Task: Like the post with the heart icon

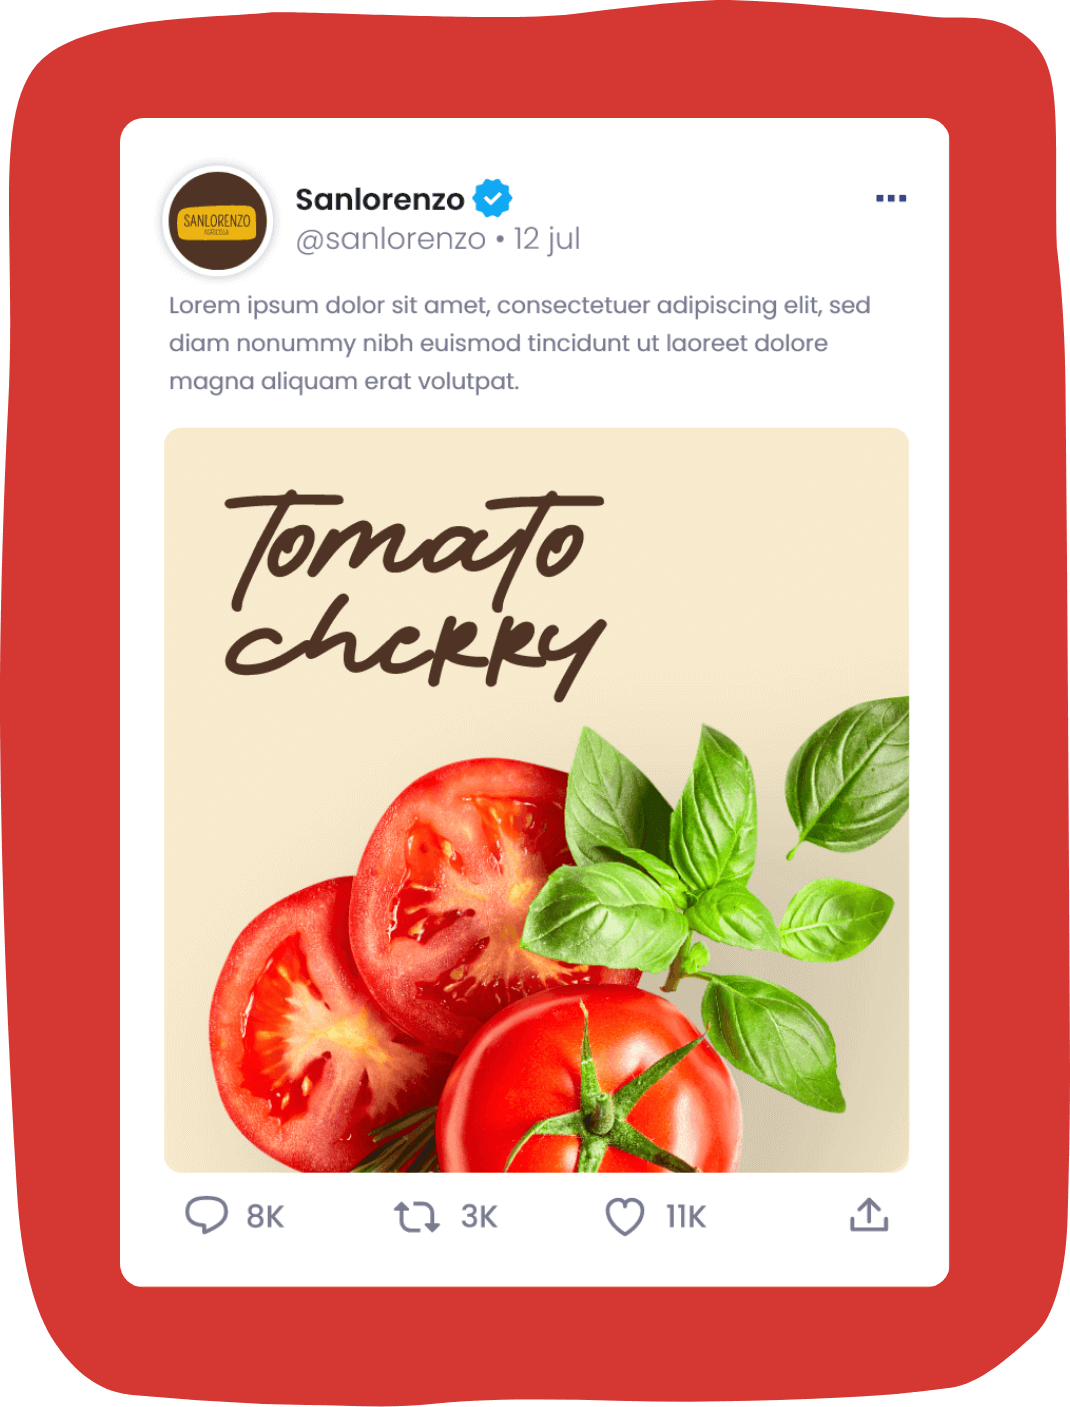Action: click(625, 1217)
